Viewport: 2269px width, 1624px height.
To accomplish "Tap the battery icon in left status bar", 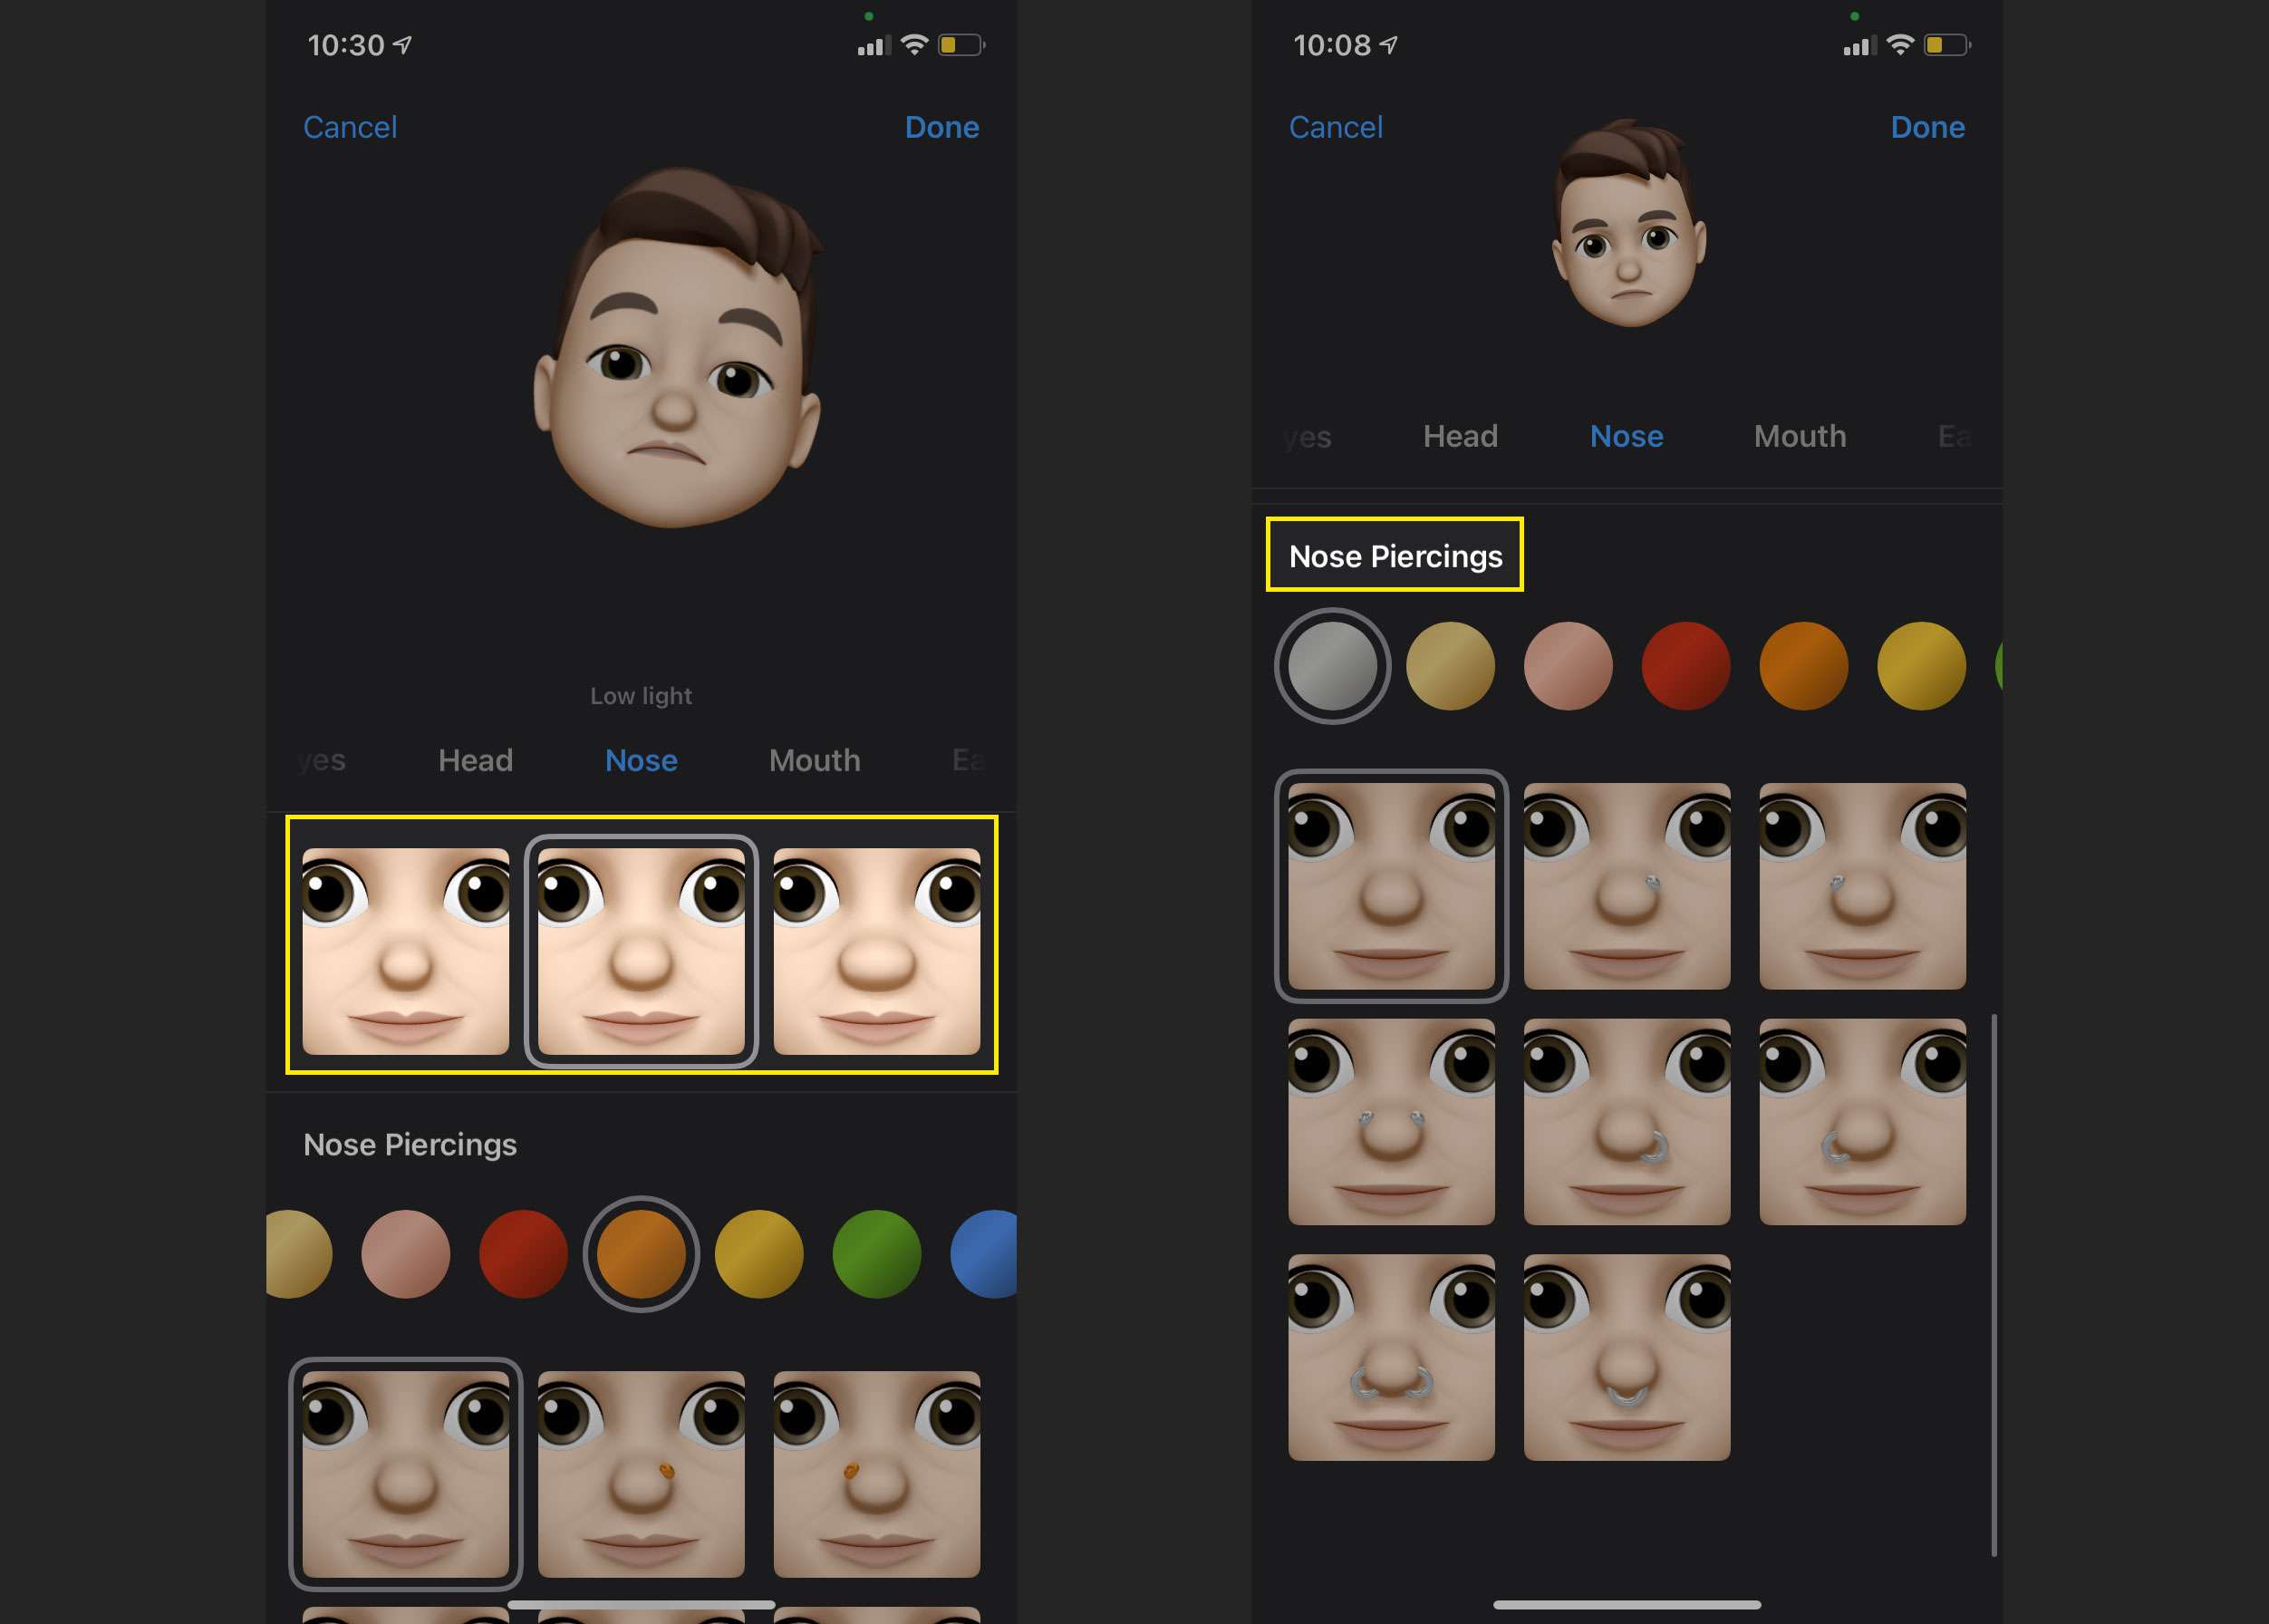I will [x=960, y=45].
